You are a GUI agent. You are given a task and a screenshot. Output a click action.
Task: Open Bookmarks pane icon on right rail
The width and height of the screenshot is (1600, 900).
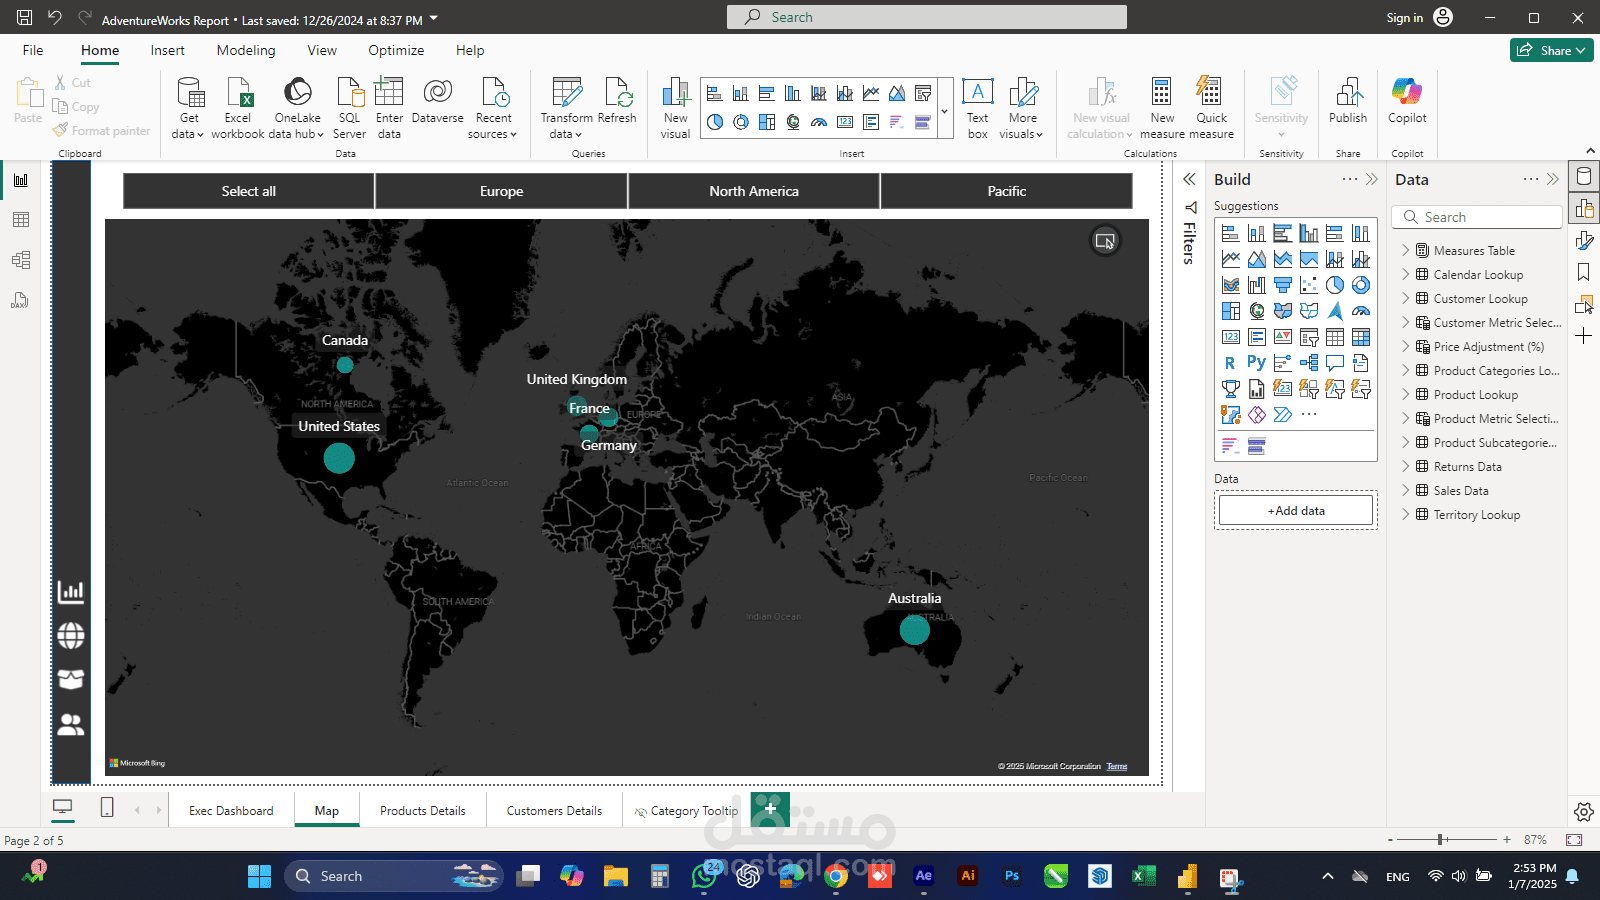1584,272
